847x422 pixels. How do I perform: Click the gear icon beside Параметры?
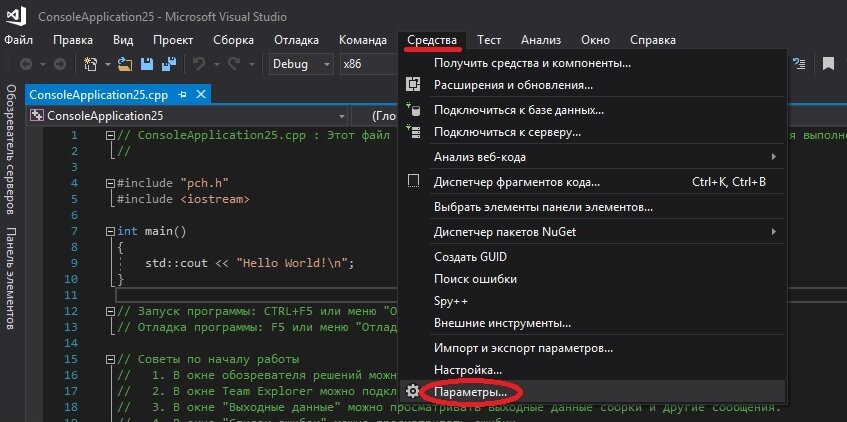tap(413, 391)
